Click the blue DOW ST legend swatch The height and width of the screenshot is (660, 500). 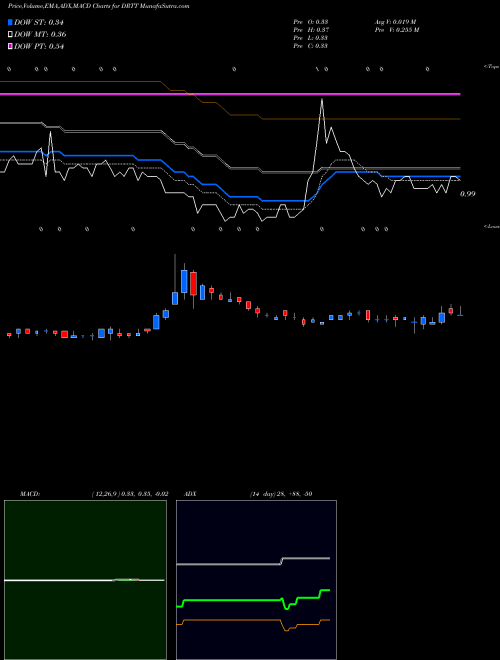10,22
